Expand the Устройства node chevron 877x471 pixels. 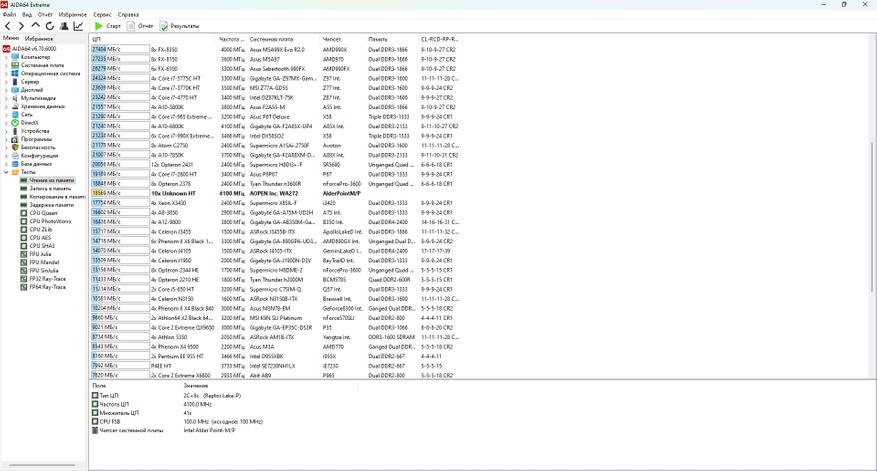[6, 131]
